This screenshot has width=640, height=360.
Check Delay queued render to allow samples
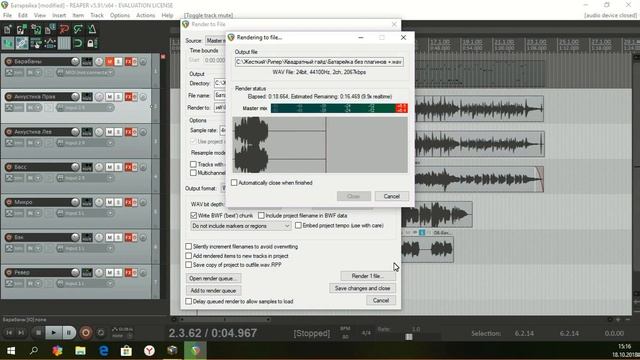[x=189, y=301]
